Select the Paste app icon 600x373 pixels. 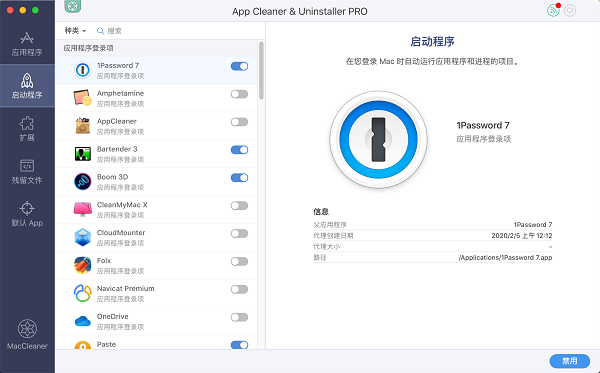pyautogui.click(x=82, y=345)
